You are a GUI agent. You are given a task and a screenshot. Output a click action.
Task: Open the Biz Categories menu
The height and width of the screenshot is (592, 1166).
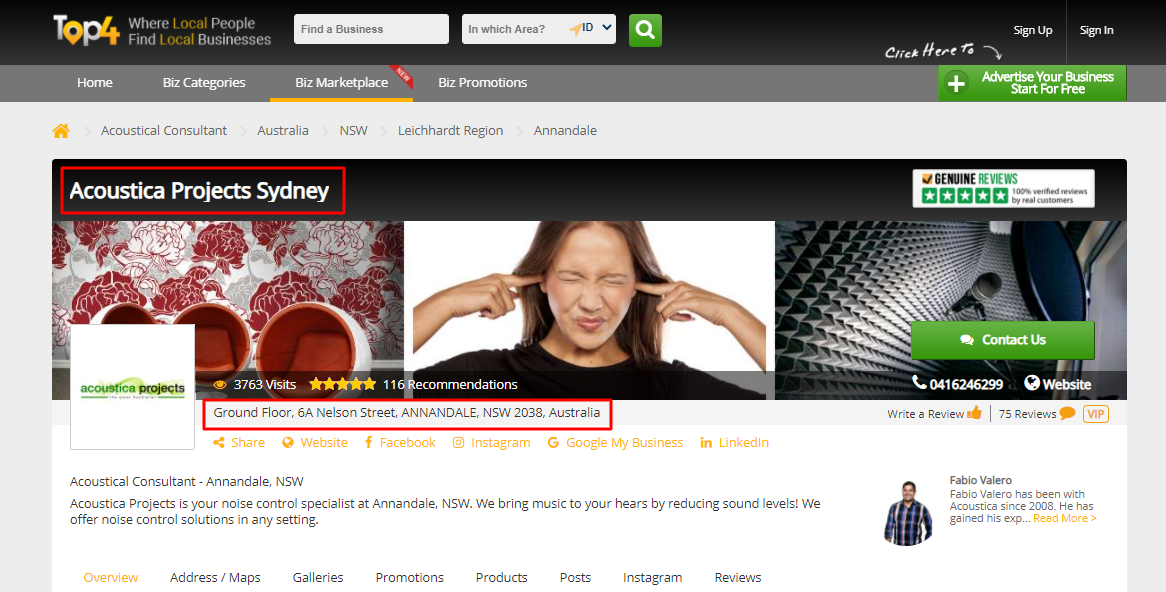coord(204,83)
